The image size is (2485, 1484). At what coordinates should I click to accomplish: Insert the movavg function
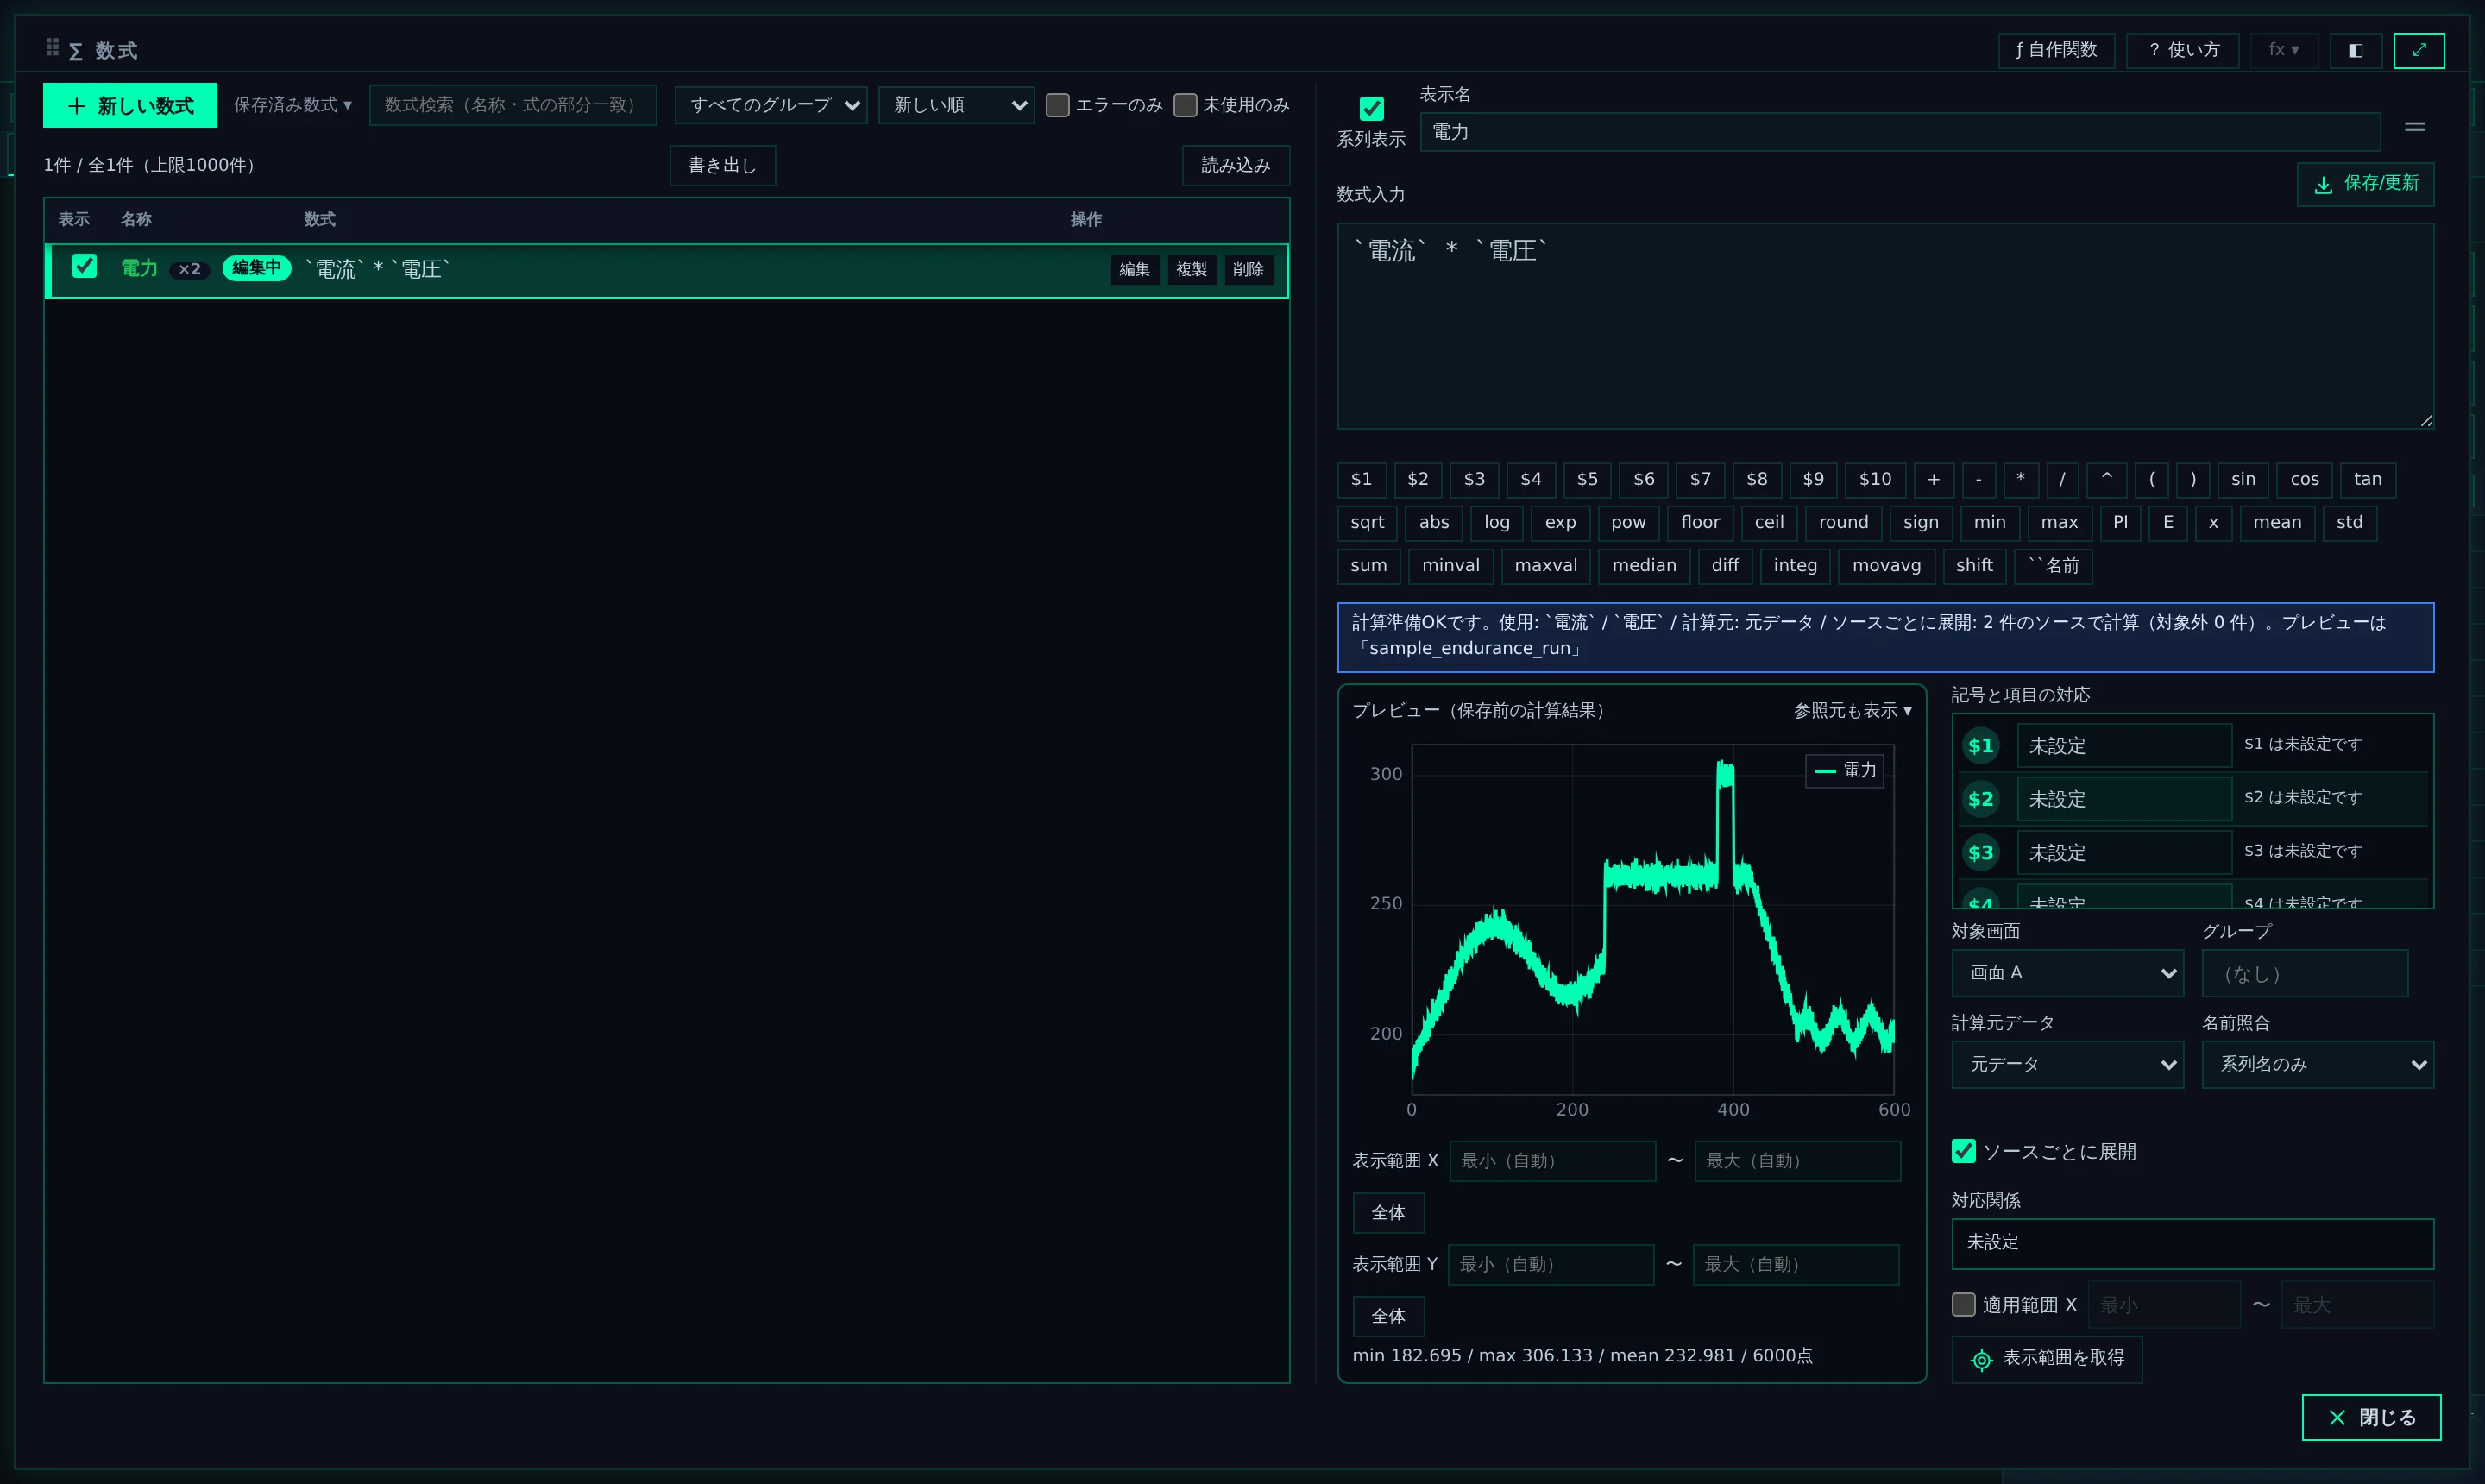click(1886, 565)
